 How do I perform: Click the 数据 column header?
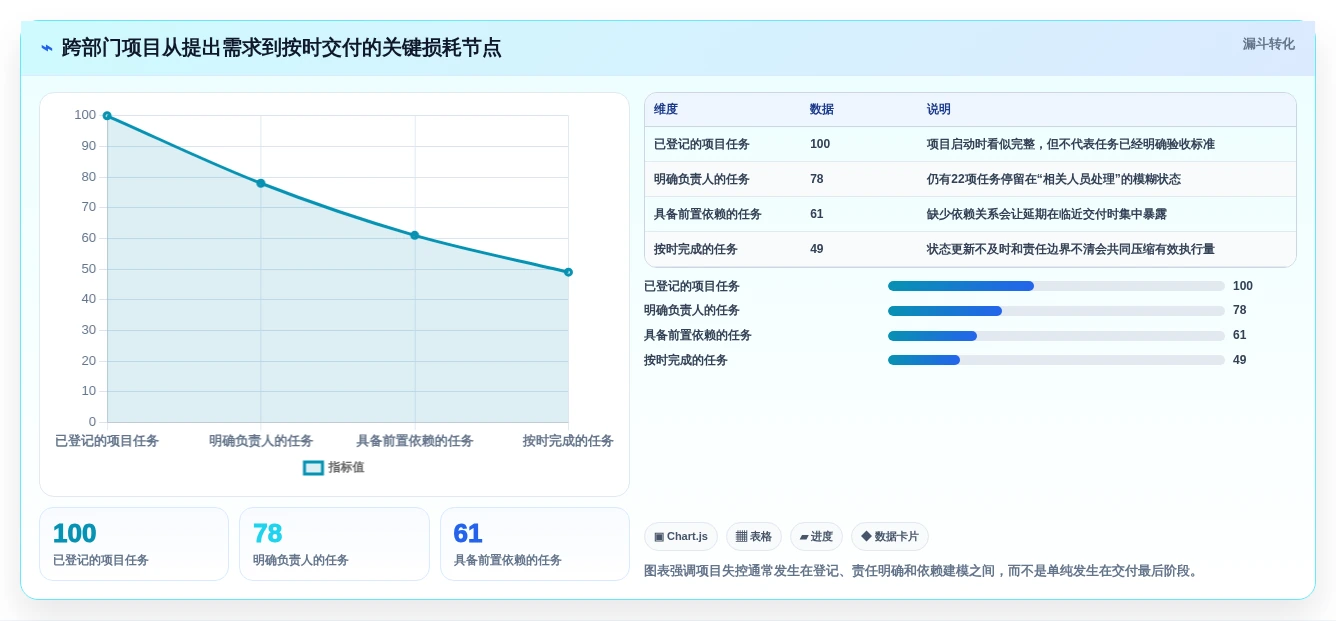pyautogui.click(x=822, y=109)
